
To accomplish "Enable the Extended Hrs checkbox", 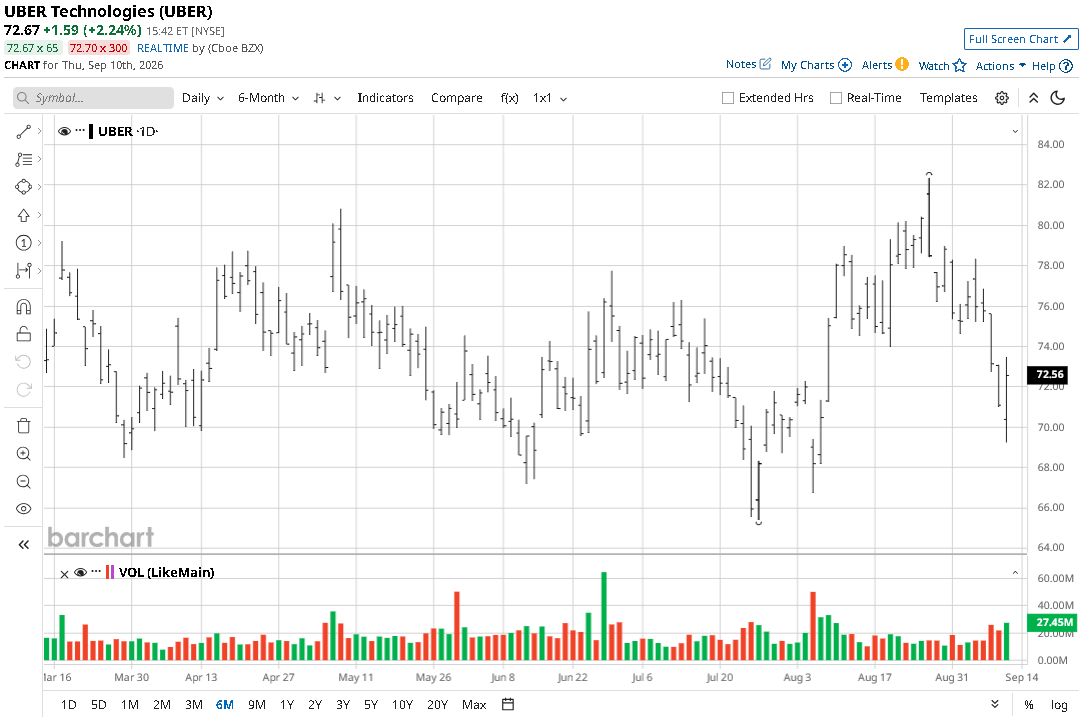I will [x=728, y=98].
